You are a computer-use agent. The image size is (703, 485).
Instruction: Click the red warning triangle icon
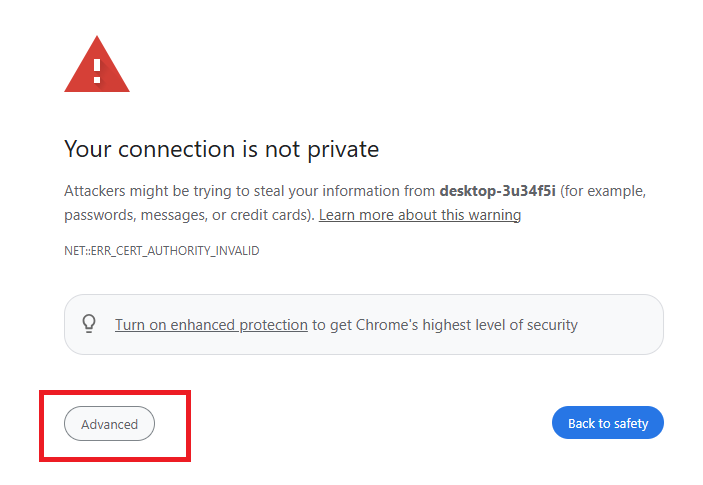97,65
